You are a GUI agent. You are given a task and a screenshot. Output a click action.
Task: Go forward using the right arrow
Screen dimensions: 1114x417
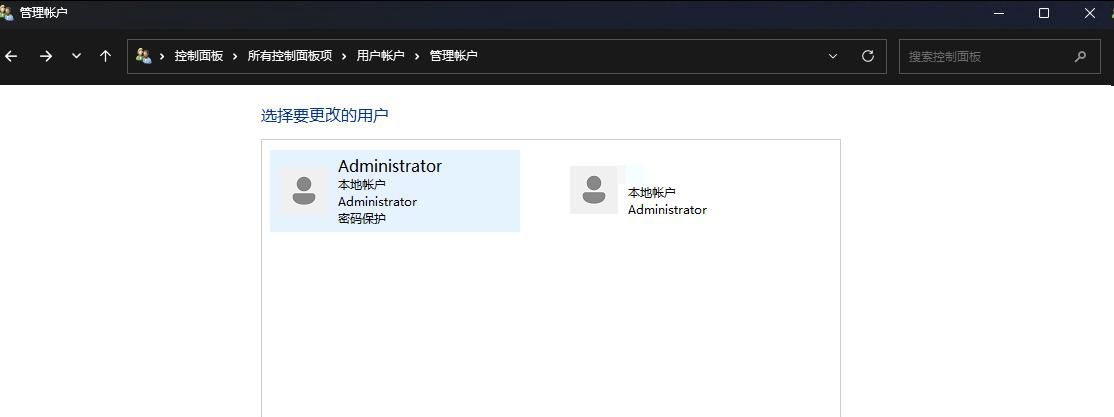coord(45,56)
